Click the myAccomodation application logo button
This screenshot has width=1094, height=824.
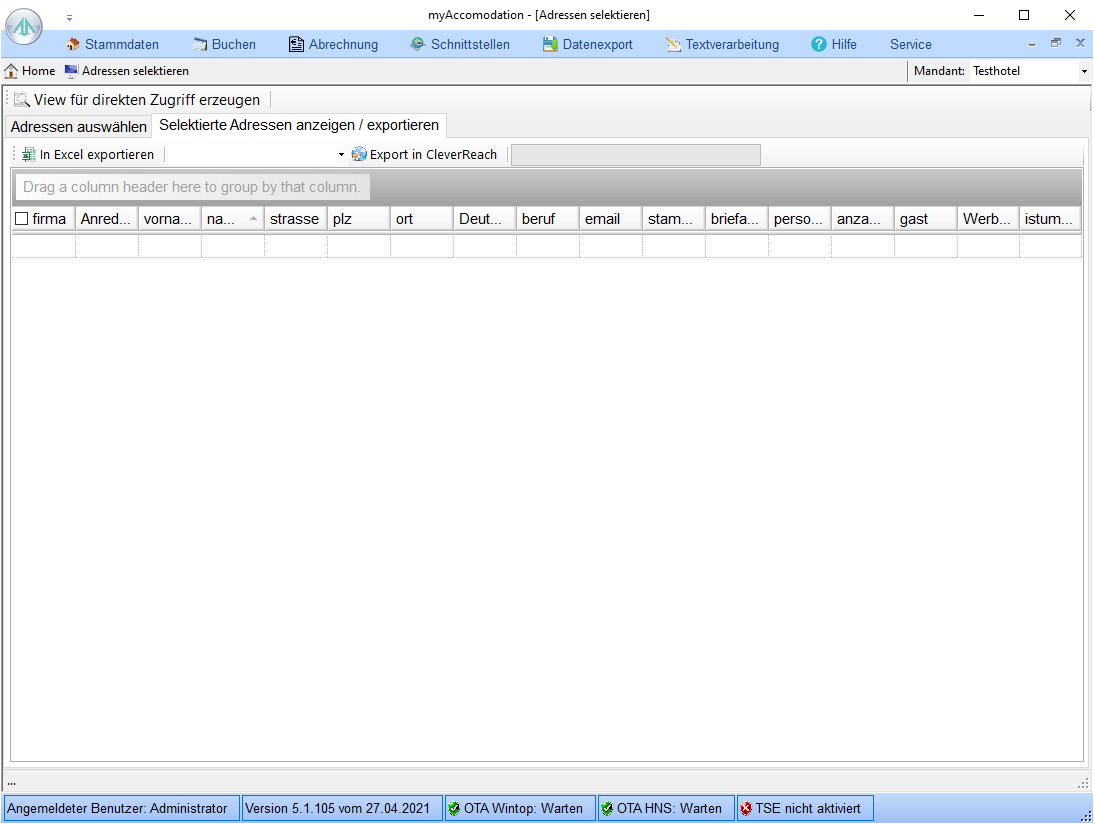(24, 26)
